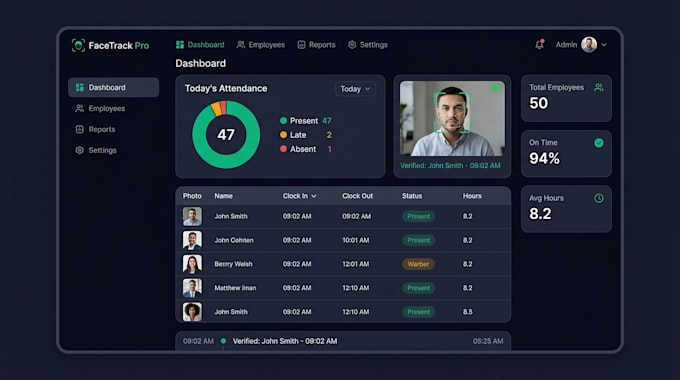680x380 pixels.
Task: Click the Admin profile avatar
Action: point(588,44)
